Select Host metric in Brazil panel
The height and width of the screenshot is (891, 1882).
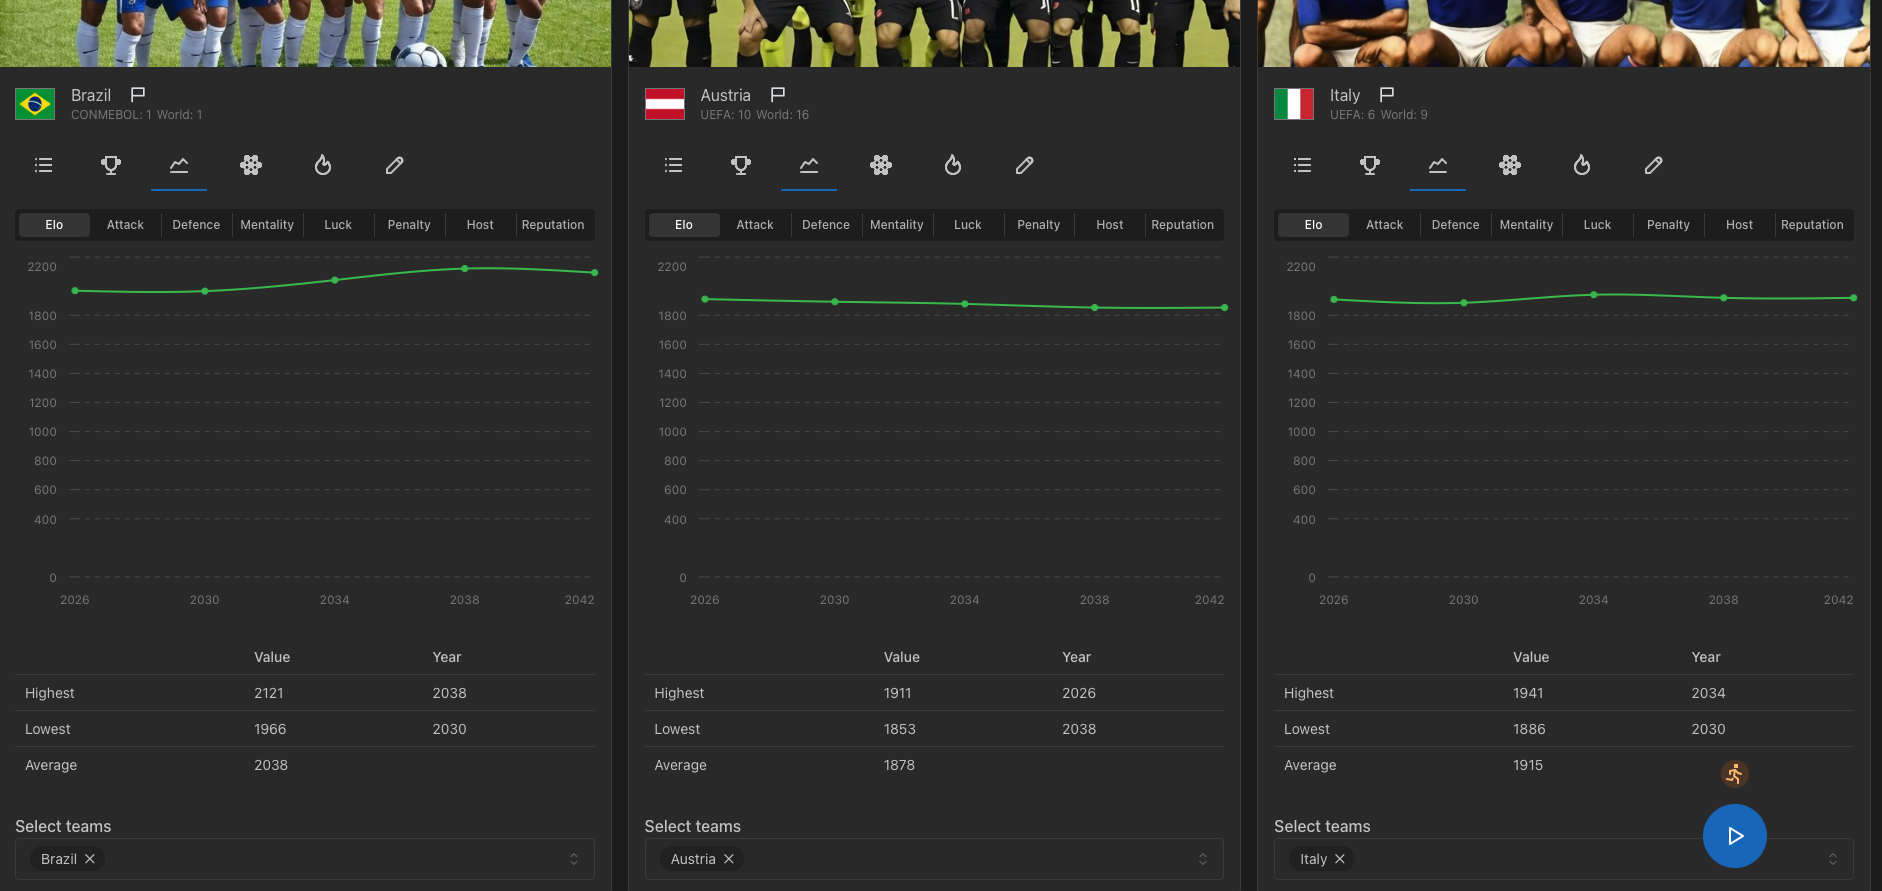click(480, 225)
